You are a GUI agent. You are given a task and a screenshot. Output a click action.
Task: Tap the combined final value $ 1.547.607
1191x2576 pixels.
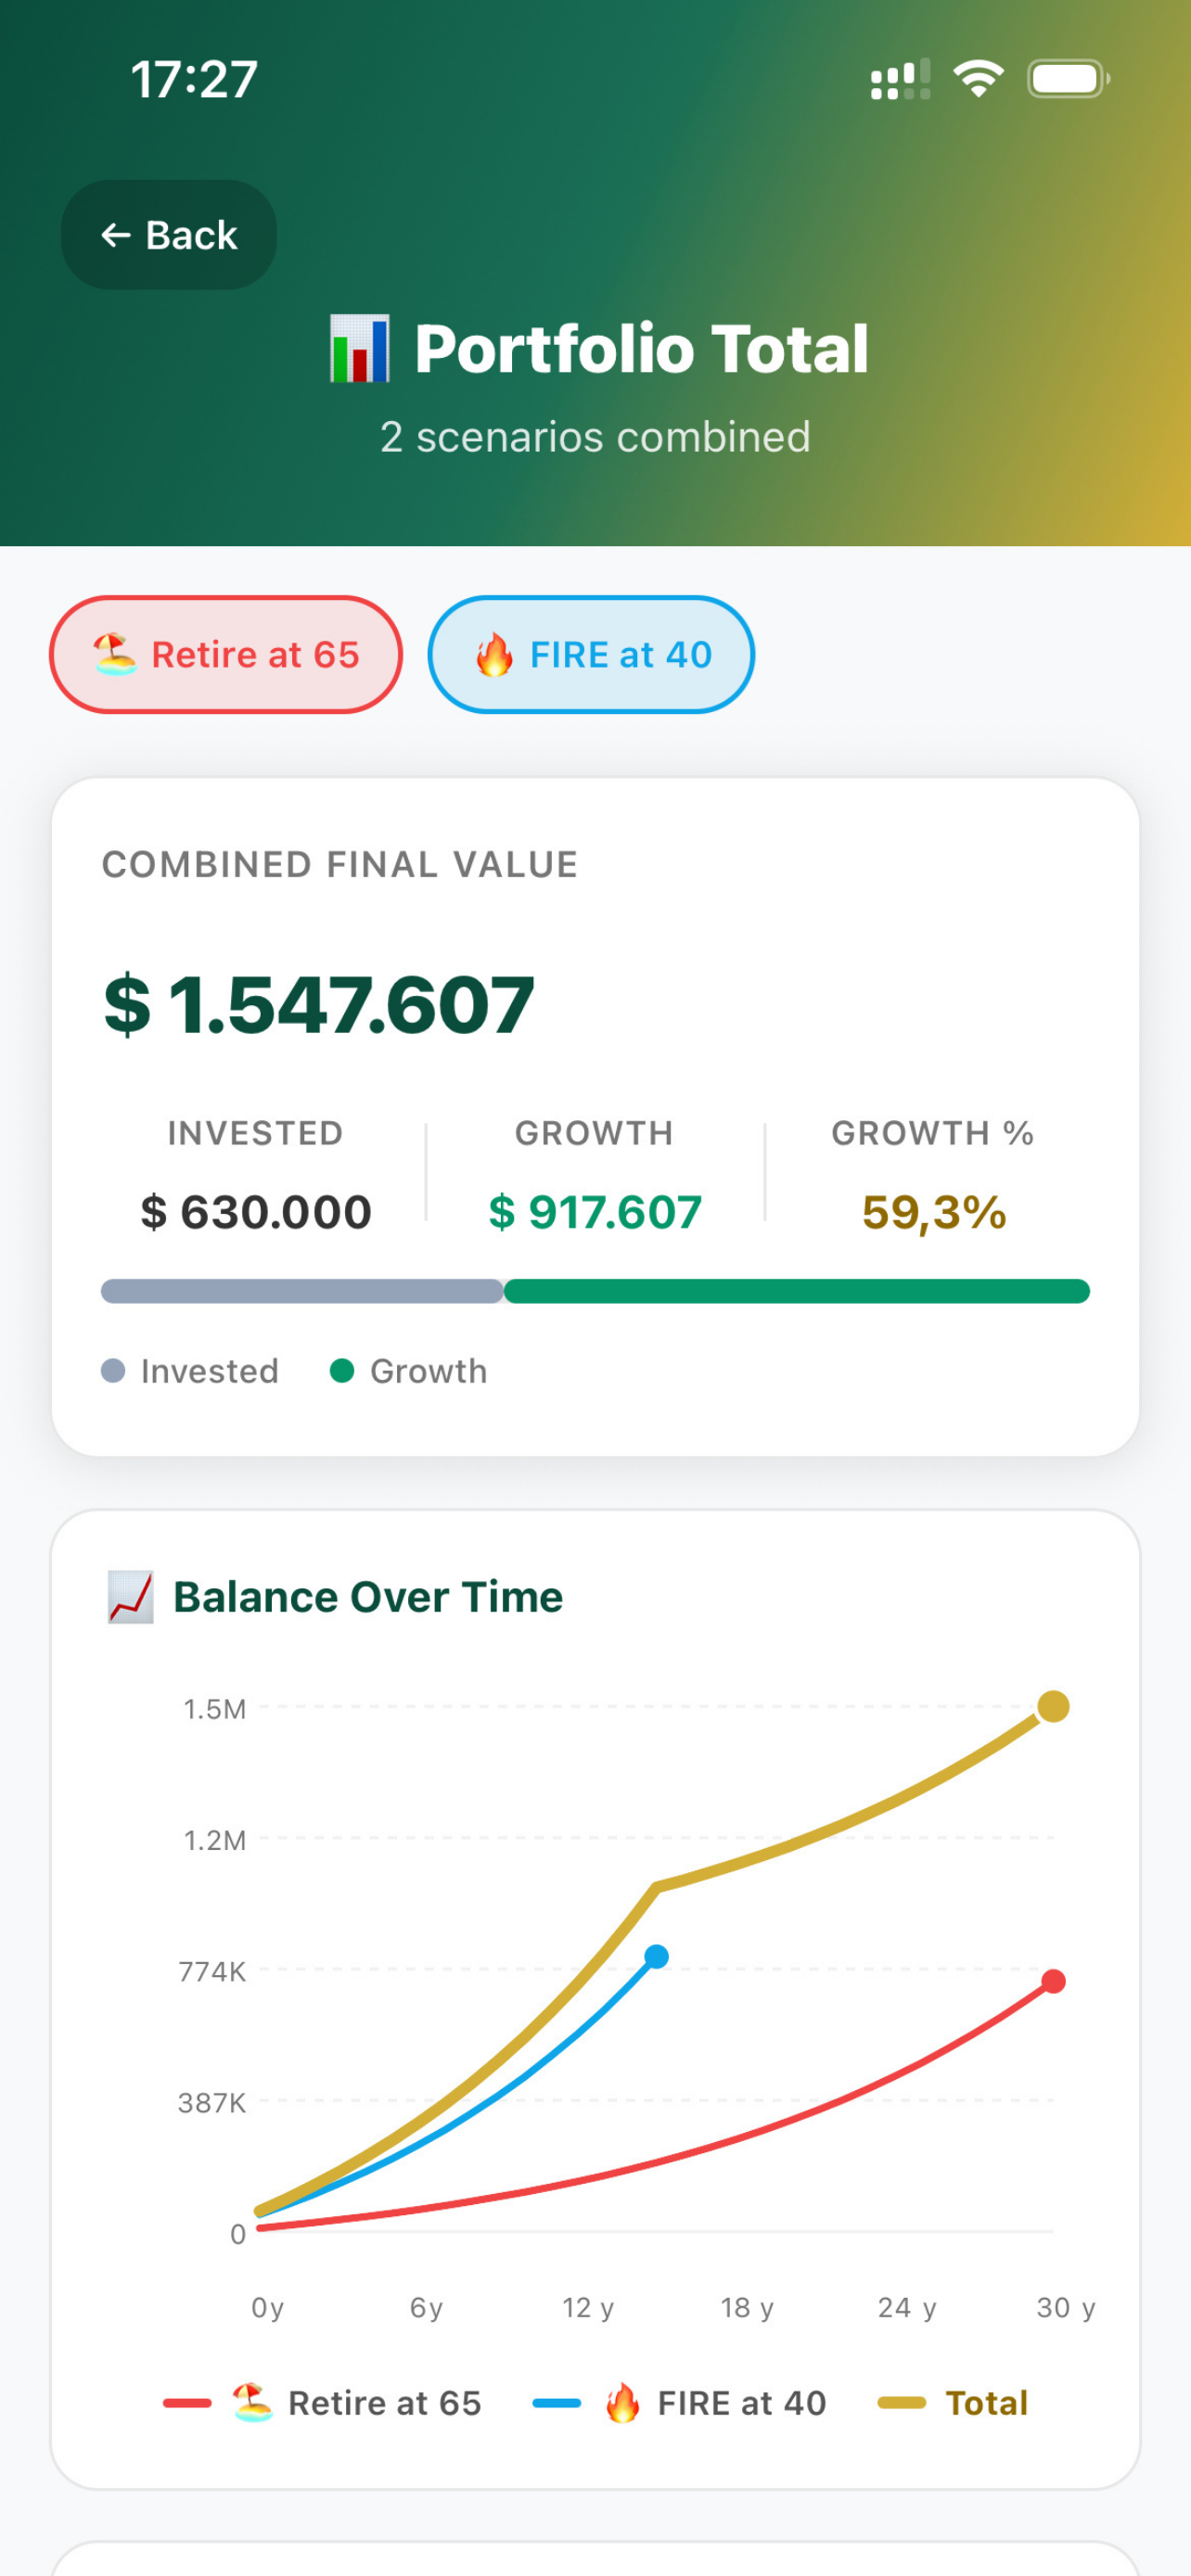pos(319,1004)
